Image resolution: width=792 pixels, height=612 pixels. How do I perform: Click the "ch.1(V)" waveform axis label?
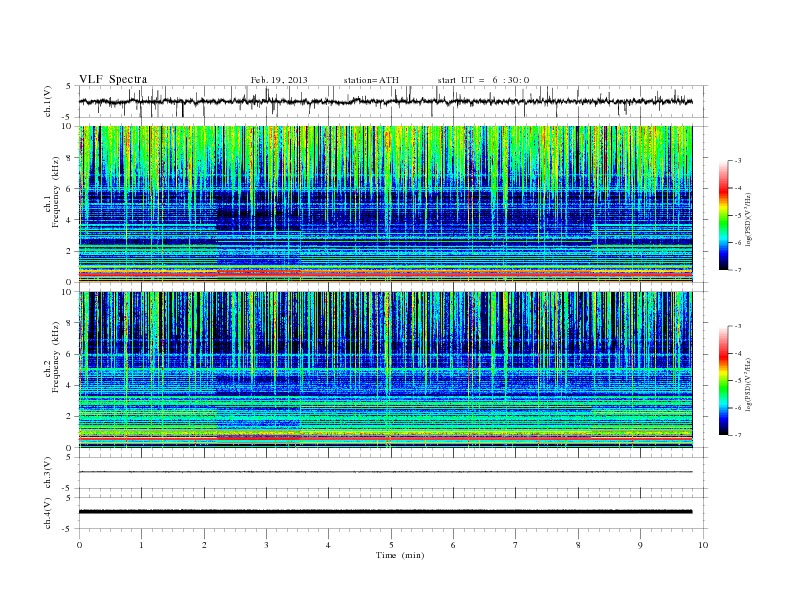[48, 101]
